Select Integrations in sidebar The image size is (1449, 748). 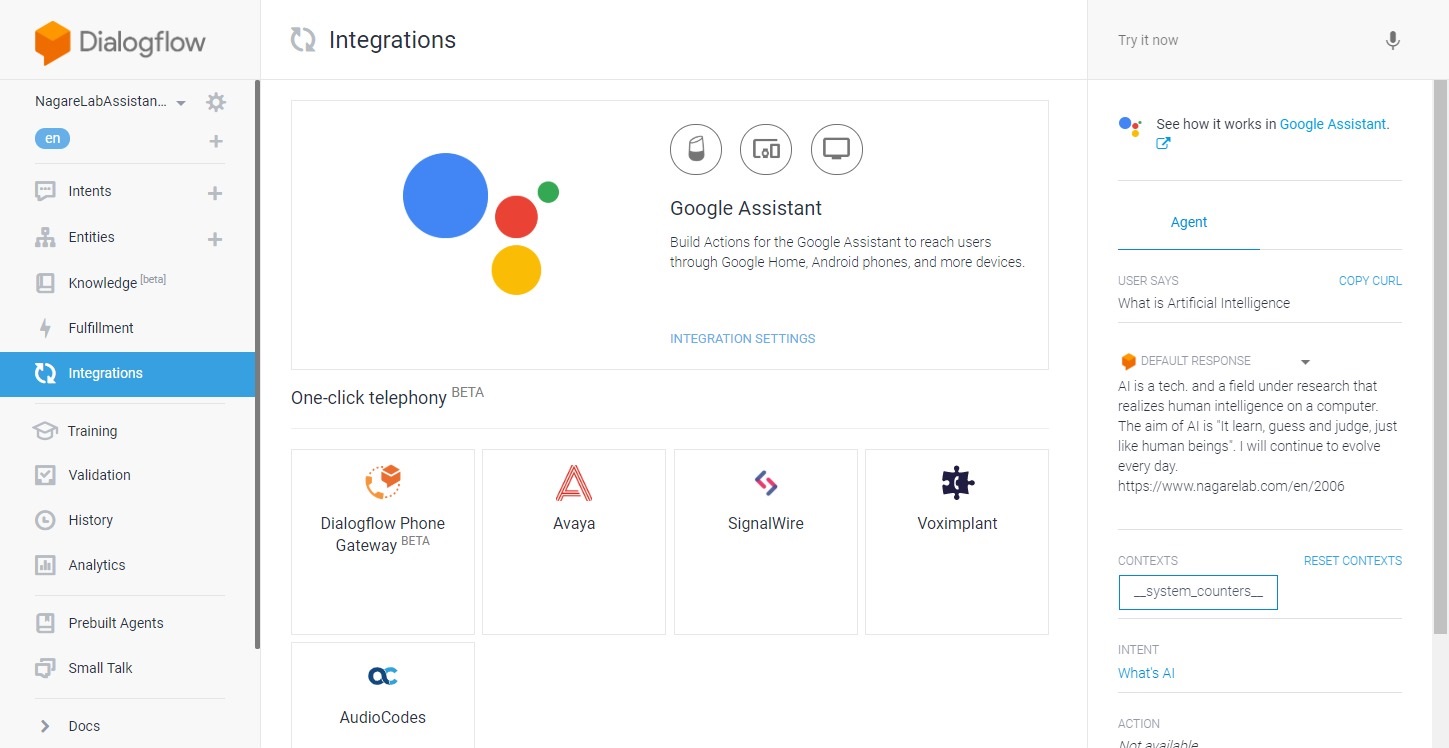[x=128, y=374]
